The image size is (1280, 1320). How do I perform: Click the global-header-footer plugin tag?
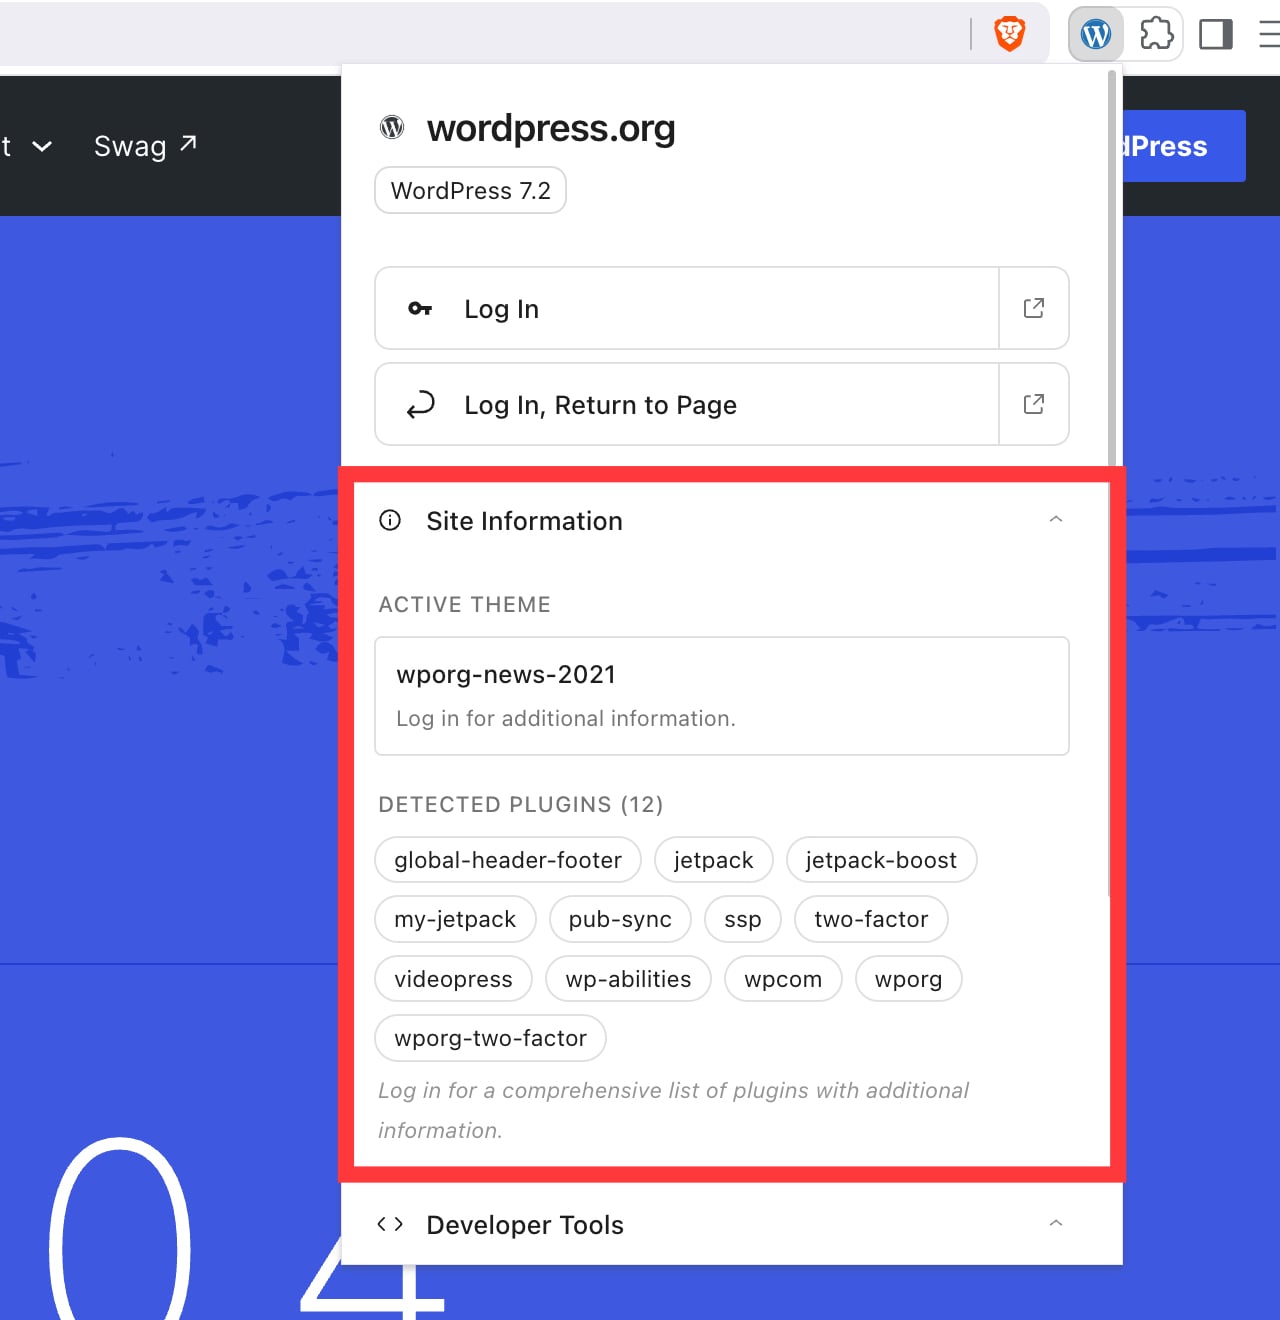(508, 860)
